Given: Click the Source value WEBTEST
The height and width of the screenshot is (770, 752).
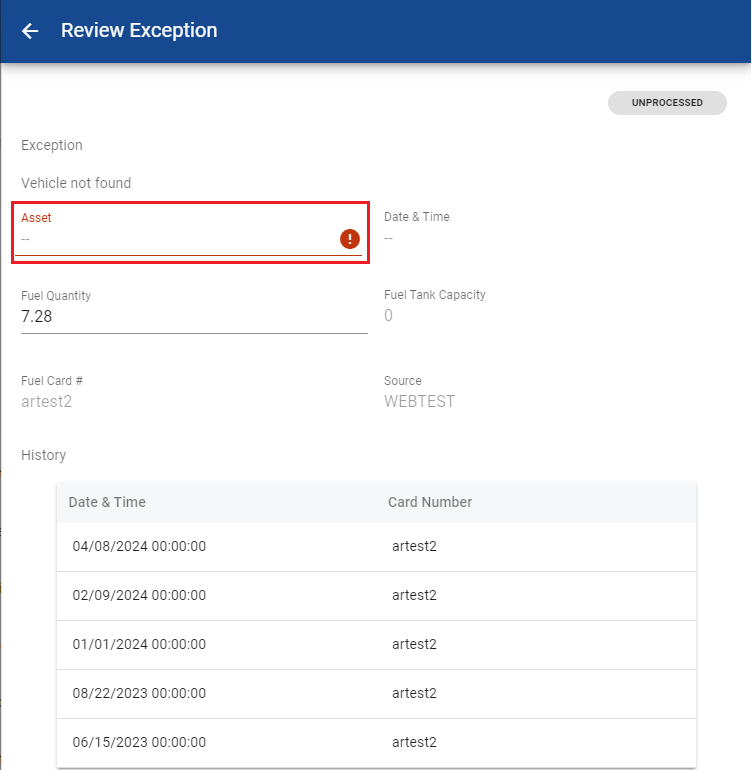Looking at the screenshot, I should [419, 402].
